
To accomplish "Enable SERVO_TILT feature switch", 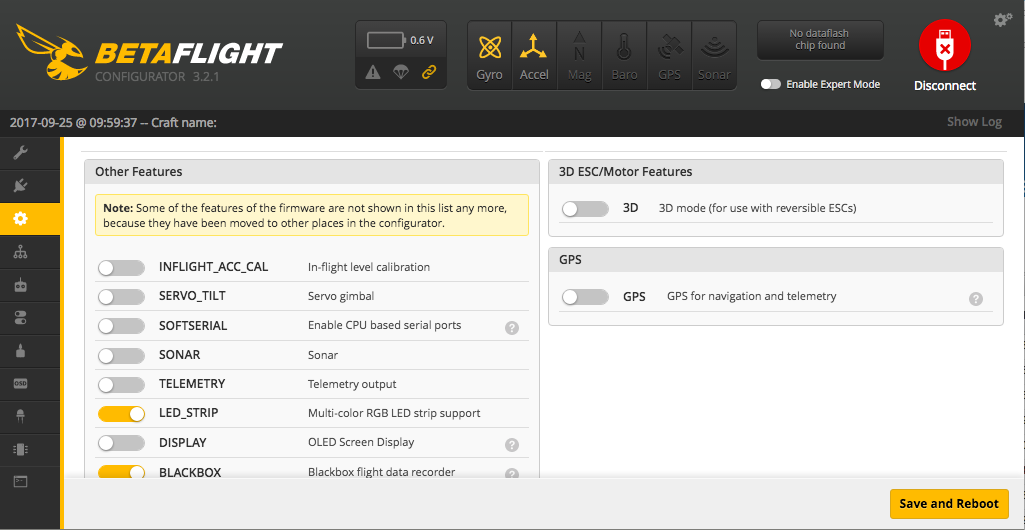I will tap(121, 297).
